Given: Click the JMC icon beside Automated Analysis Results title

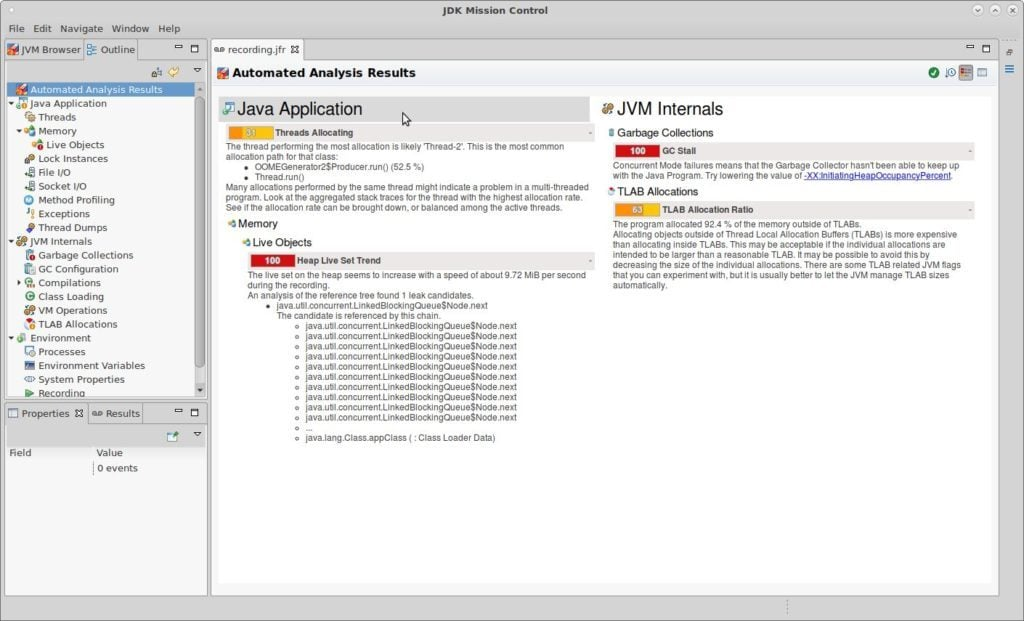Looking at the screenshot, I should click(x=223, y=72).
